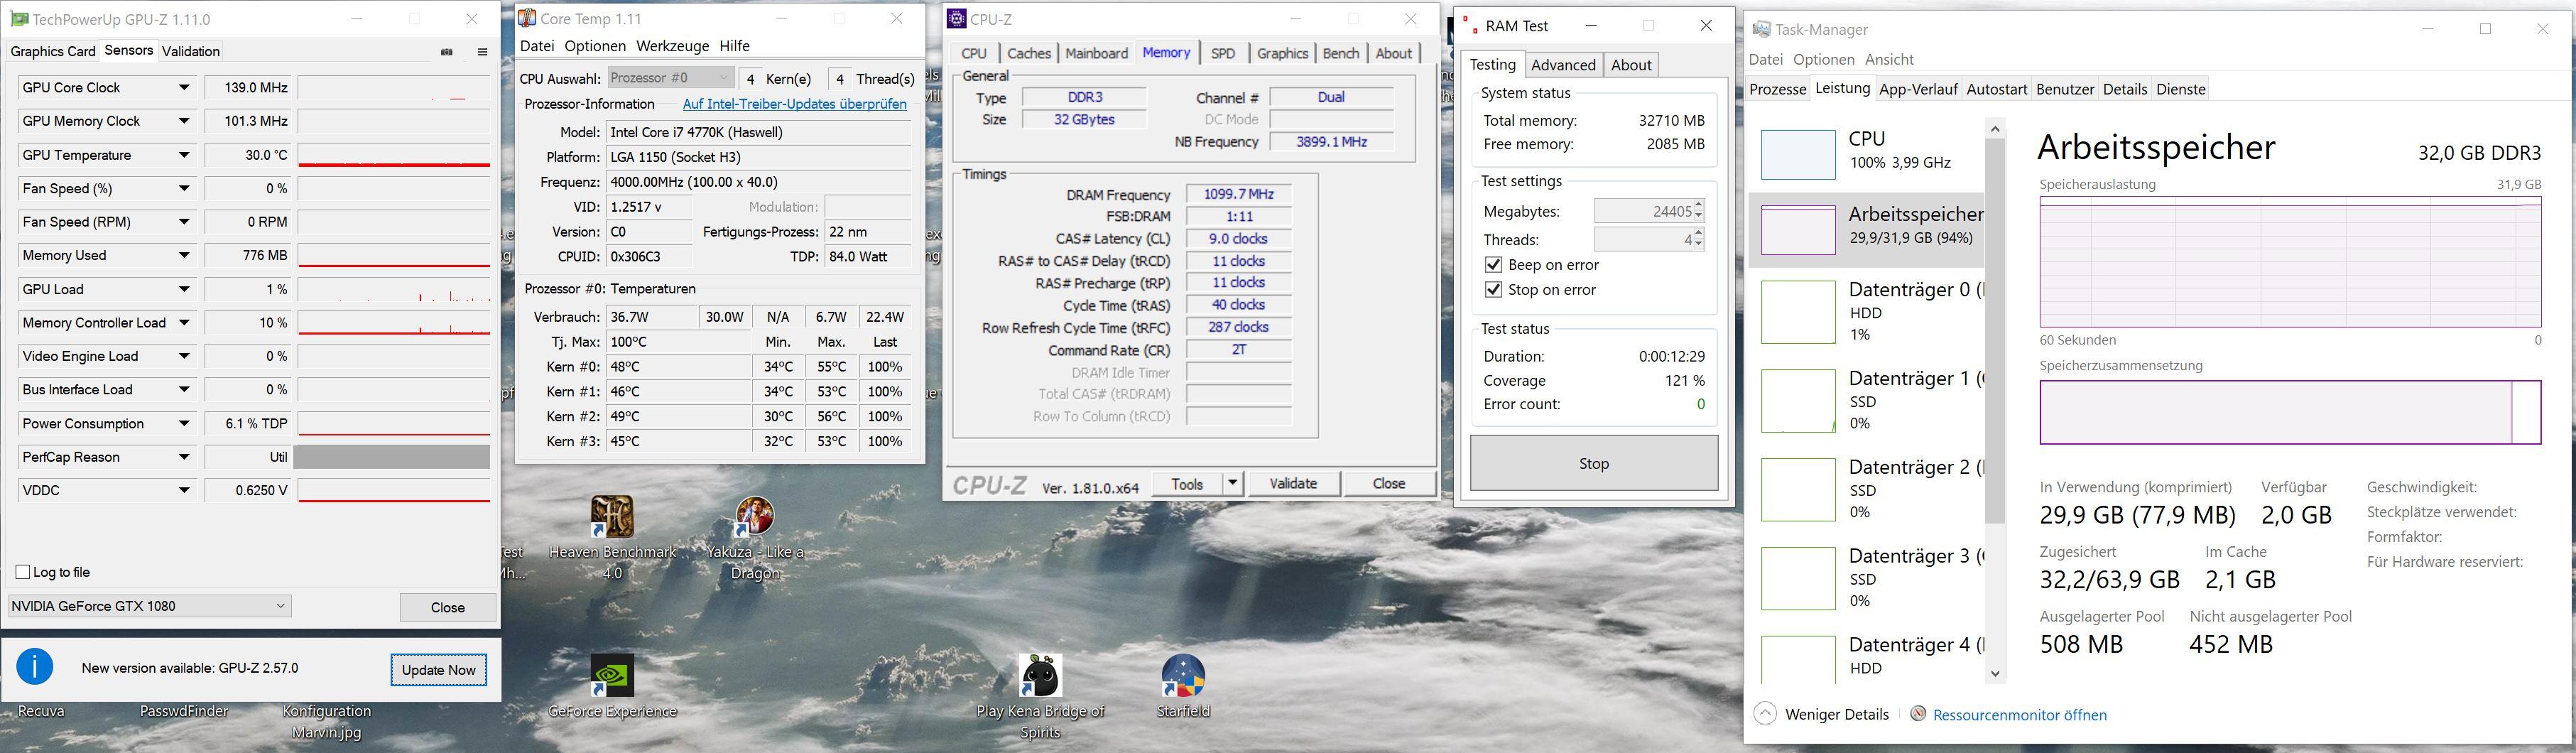Switch to GPU-Z Validation tab
The width and height of the screenshot is (2576, 753).
pos(190,51)
